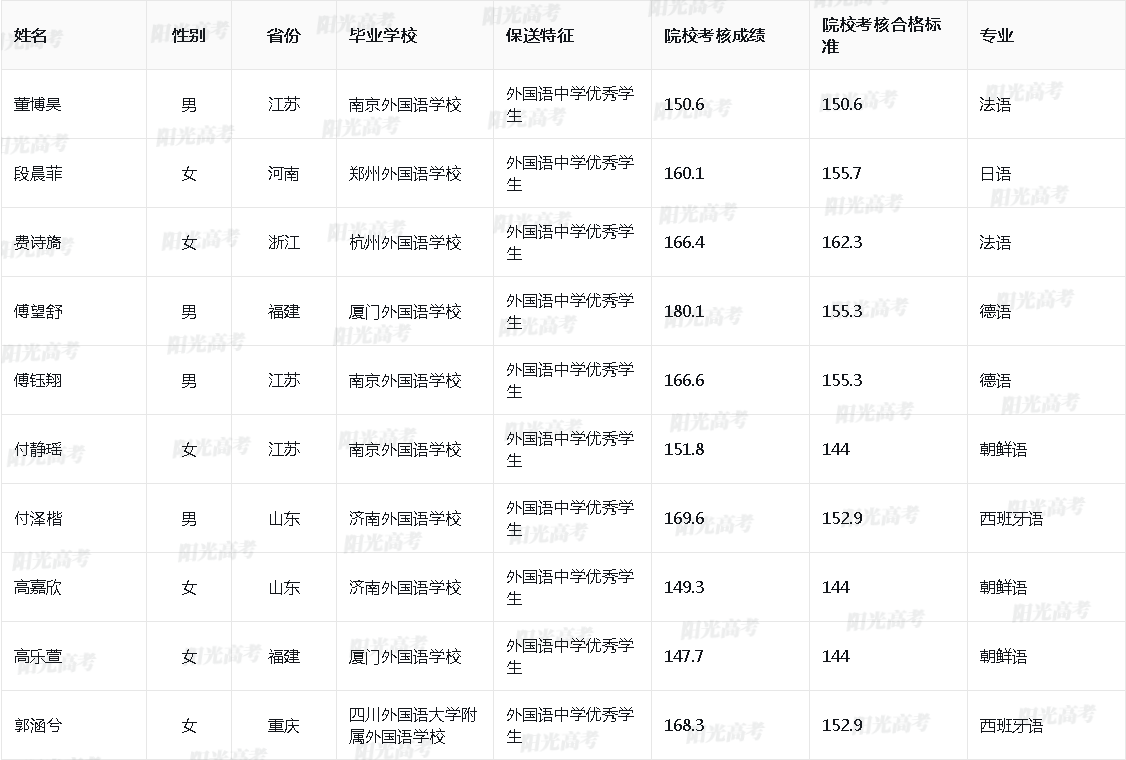This screenshot has width=1126, height=760.
Task: Click 法语 in 董博昊 row
Action: tap(995, 104)
